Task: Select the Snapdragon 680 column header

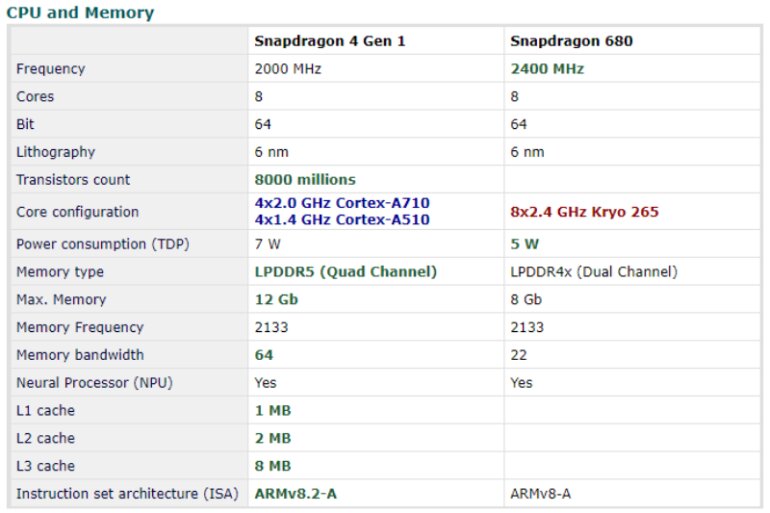Action: 572,41
